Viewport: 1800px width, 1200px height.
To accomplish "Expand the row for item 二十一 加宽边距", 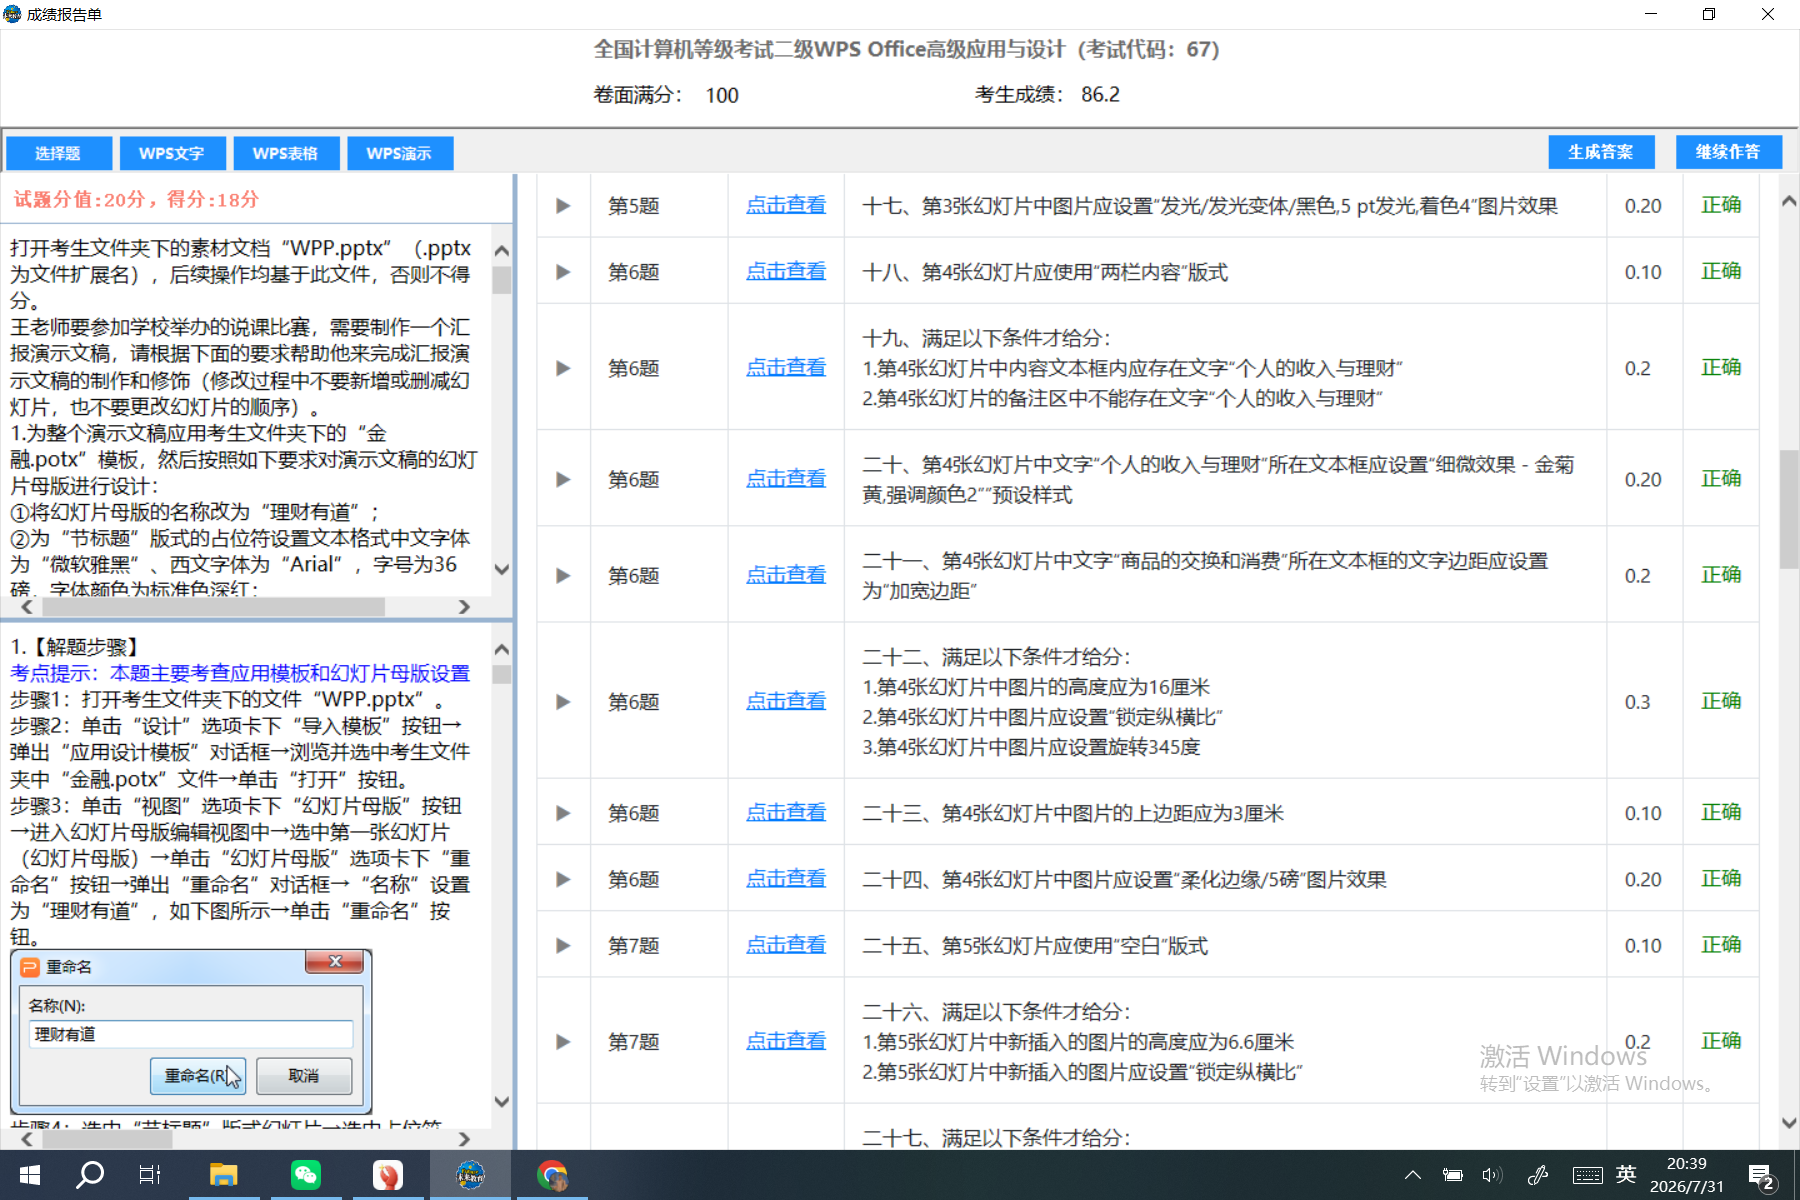I will click(x=563, y=575).
